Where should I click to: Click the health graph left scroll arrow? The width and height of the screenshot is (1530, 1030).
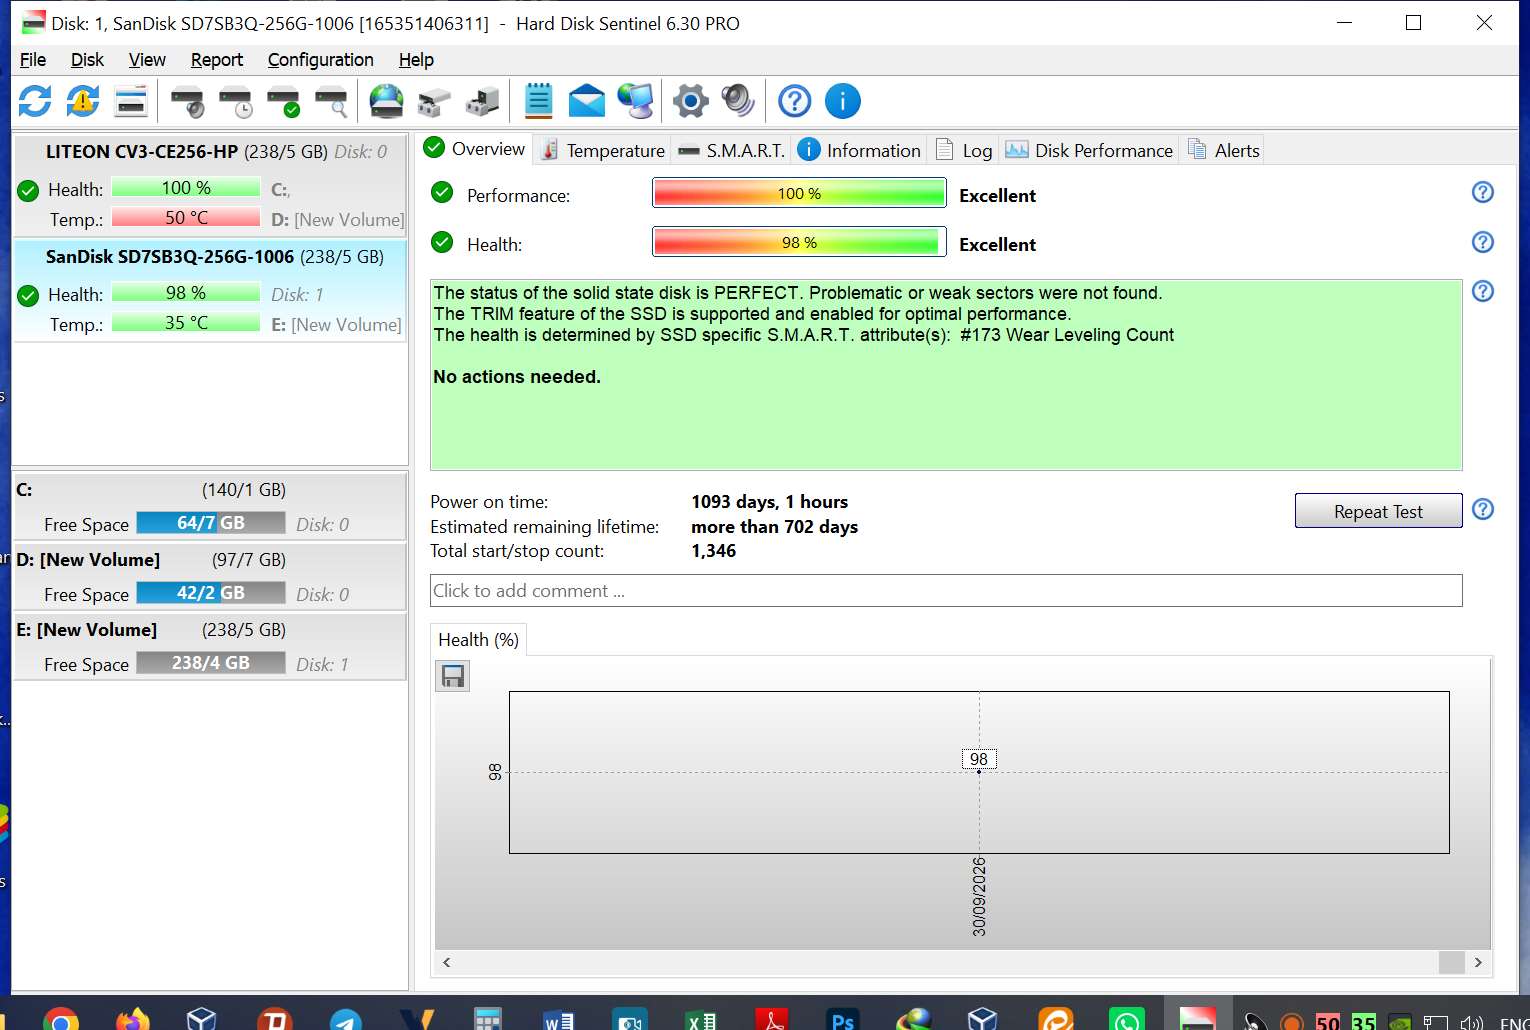[x=447, y=962]
